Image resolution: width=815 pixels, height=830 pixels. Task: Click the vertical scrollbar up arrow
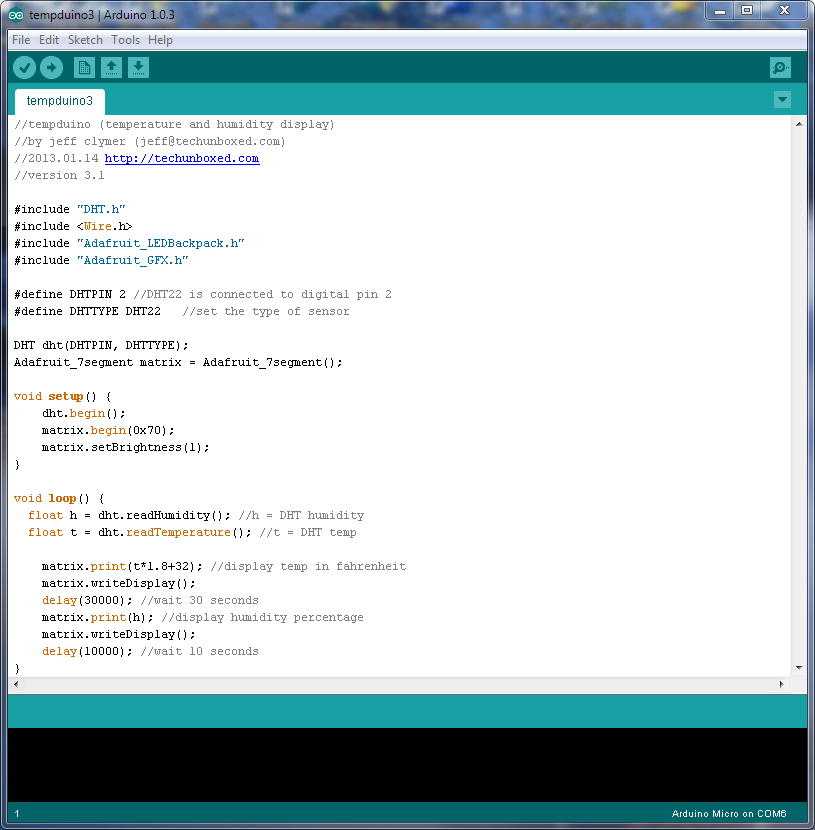(799, 124)
